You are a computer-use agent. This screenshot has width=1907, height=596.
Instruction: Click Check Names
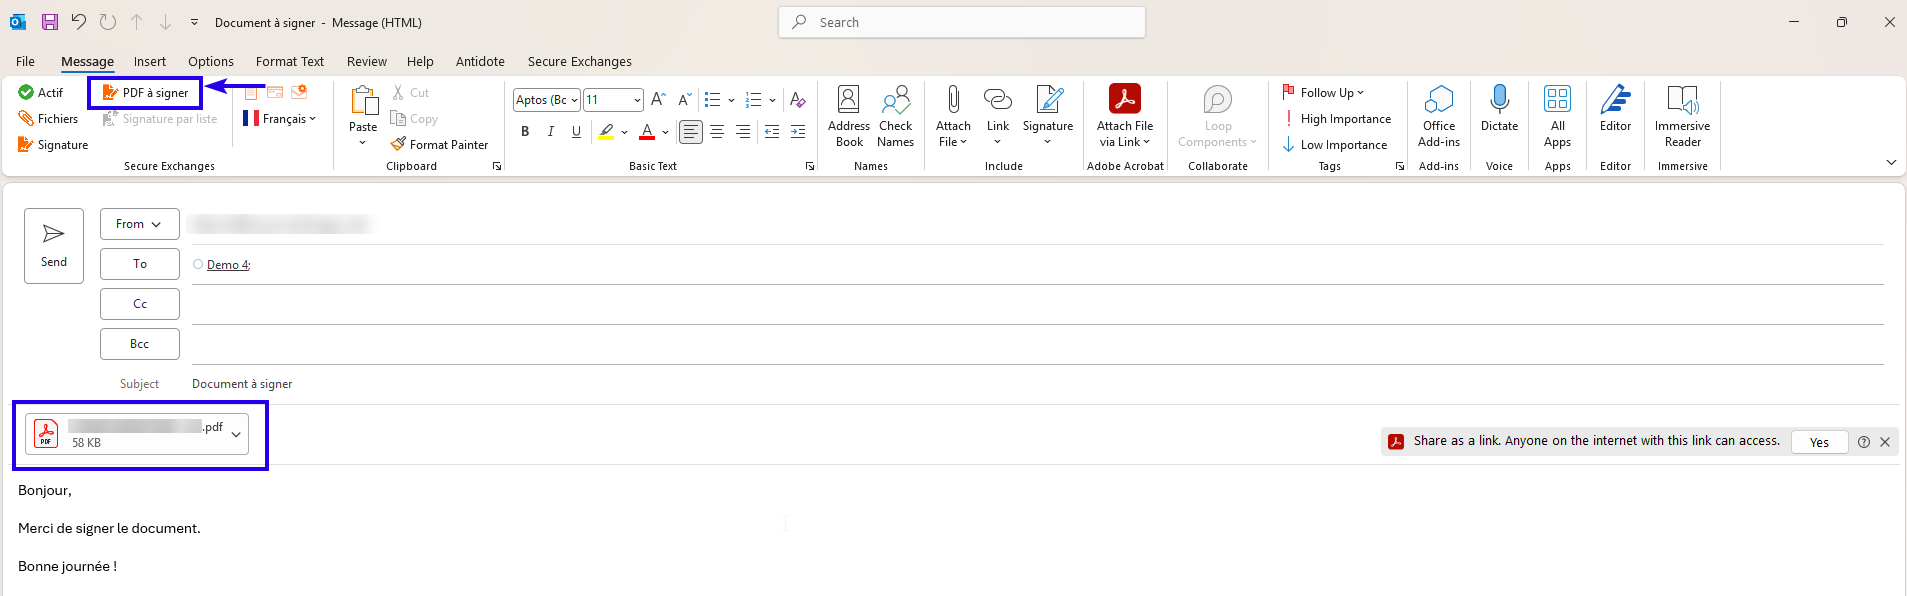pyautogui.click(x=895, y=116)
